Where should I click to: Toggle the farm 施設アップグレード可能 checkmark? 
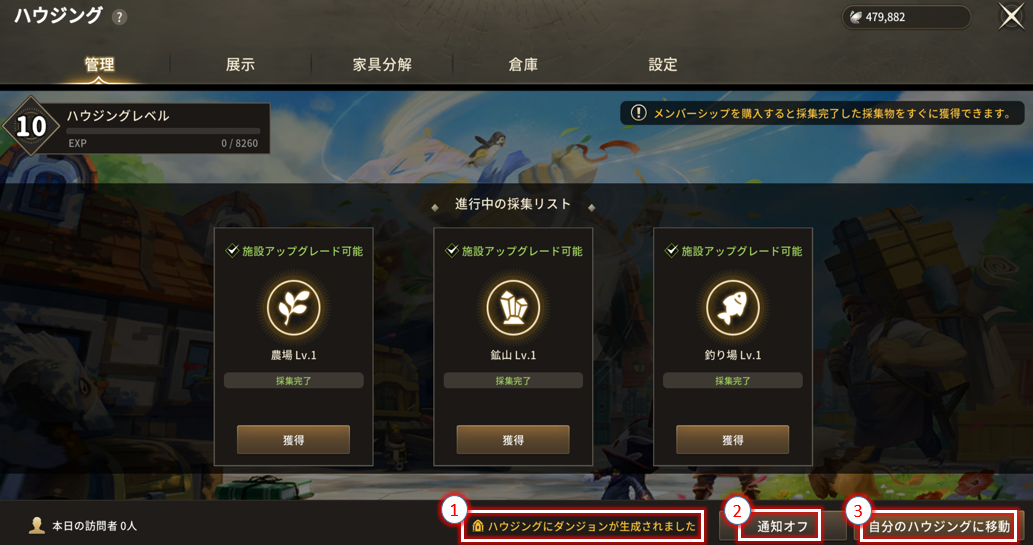[x=232, y=250]
